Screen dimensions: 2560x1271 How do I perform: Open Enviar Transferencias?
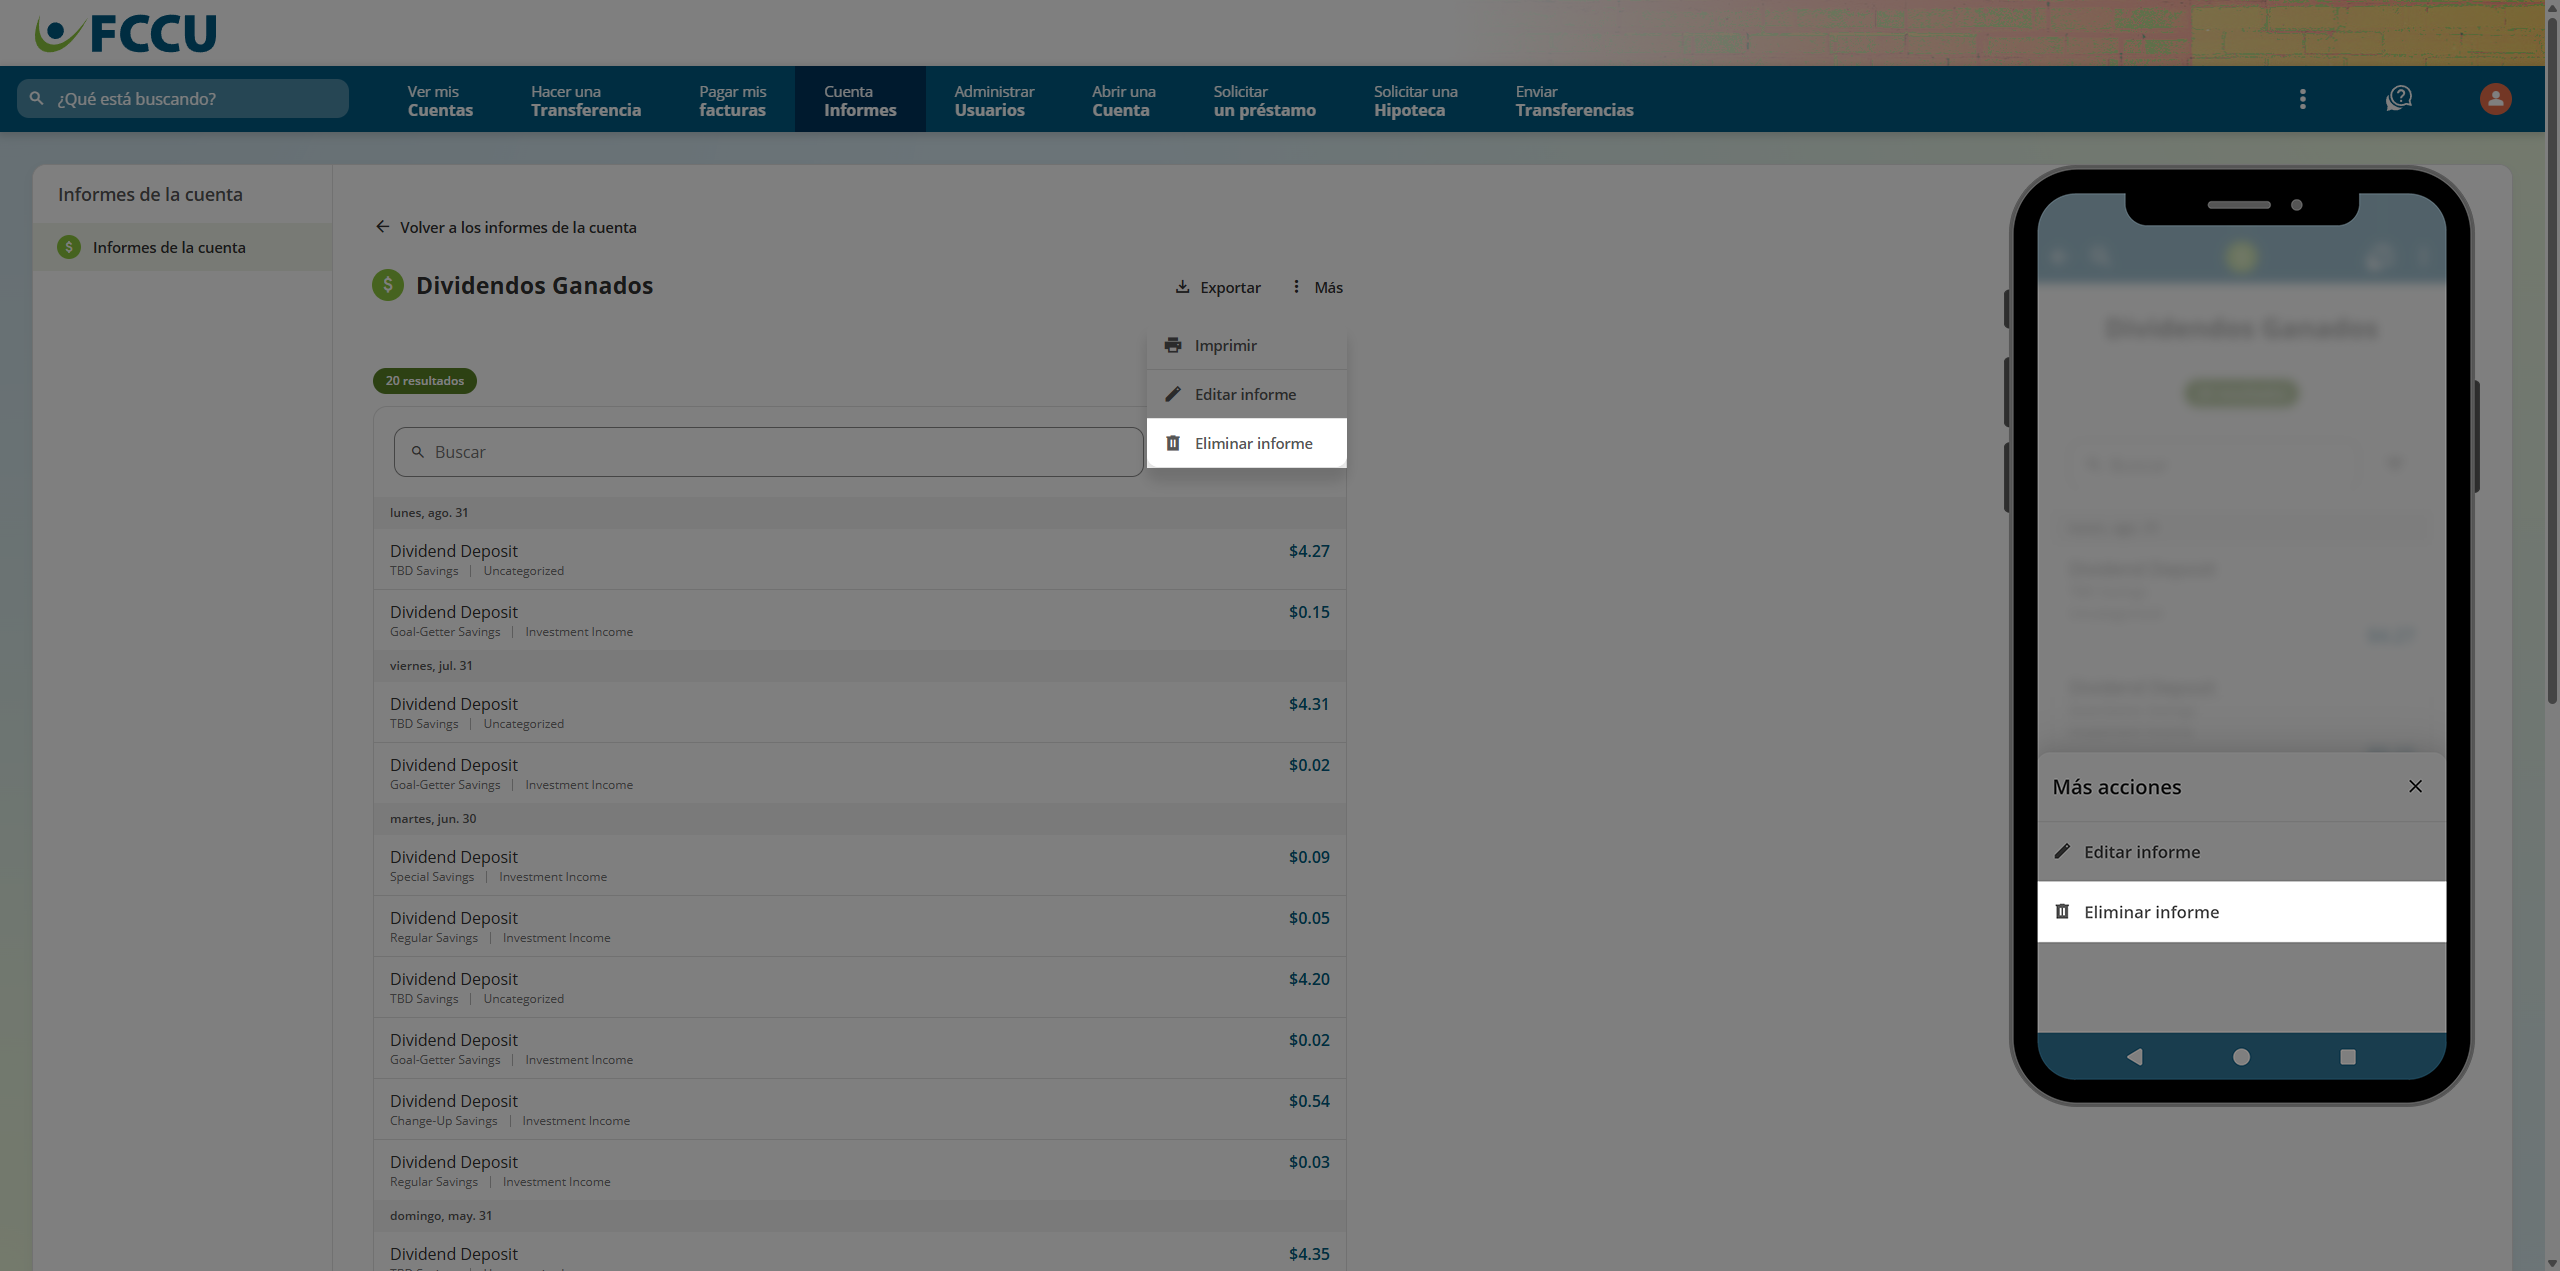click(1574, 100)
